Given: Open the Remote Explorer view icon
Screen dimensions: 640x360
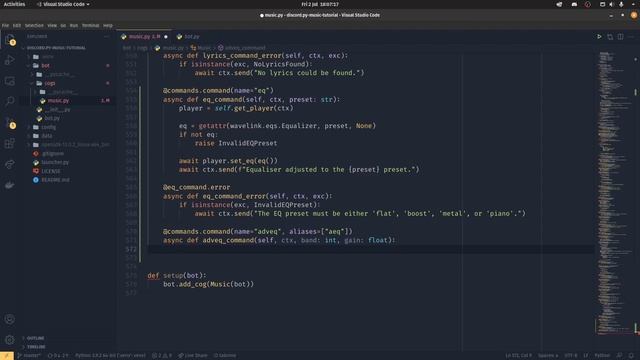Looking at the screenshot, I should point(10,81).
